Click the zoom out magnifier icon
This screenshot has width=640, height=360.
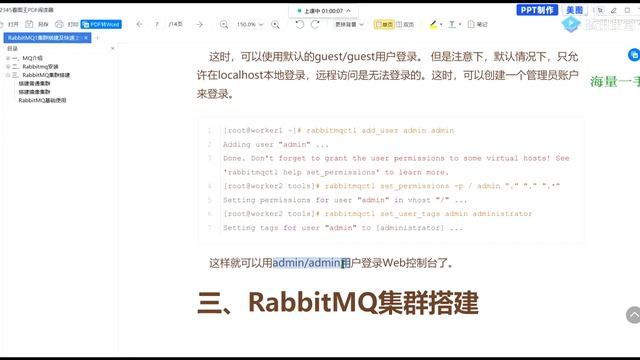pyautogui.click(x=224, y=24)
